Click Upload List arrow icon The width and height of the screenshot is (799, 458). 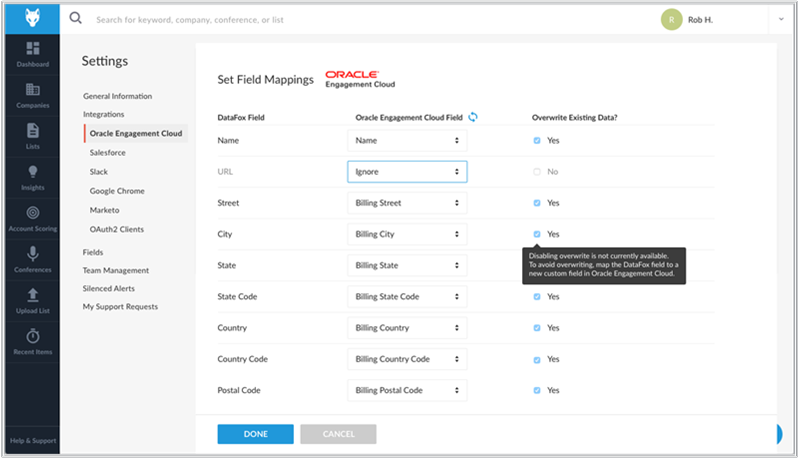click(x=32, y=295)
